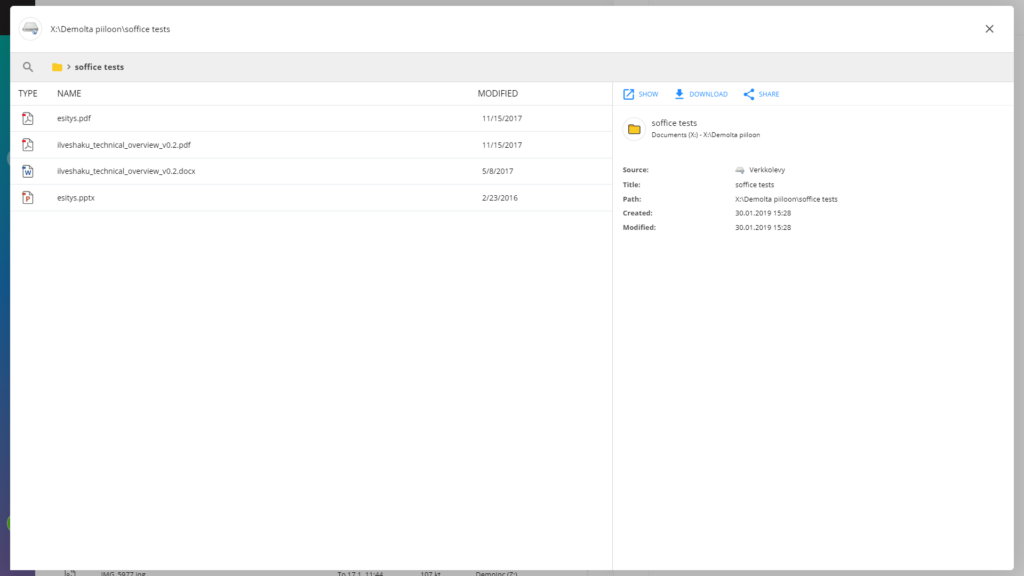Open the 'soffice tests' breadcrumb
Screen dimensions: 1024x576
pos(99,67)
